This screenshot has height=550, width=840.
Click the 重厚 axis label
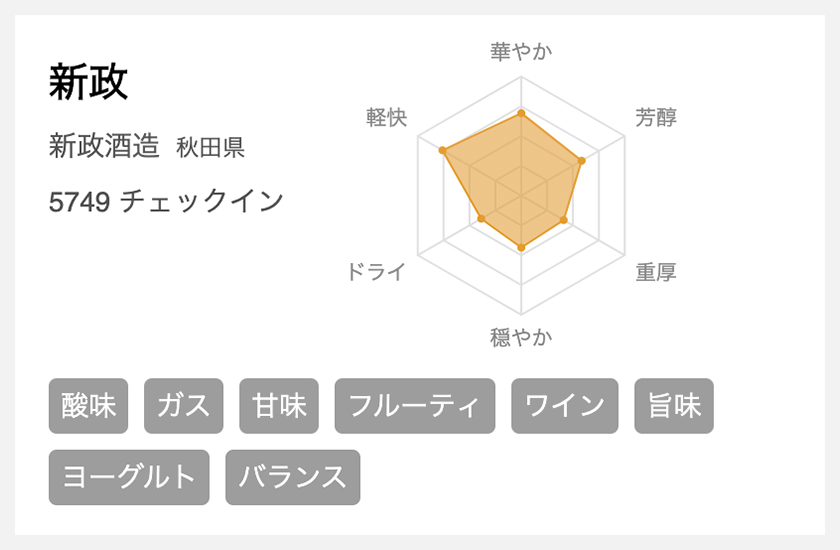click(656, 272)
